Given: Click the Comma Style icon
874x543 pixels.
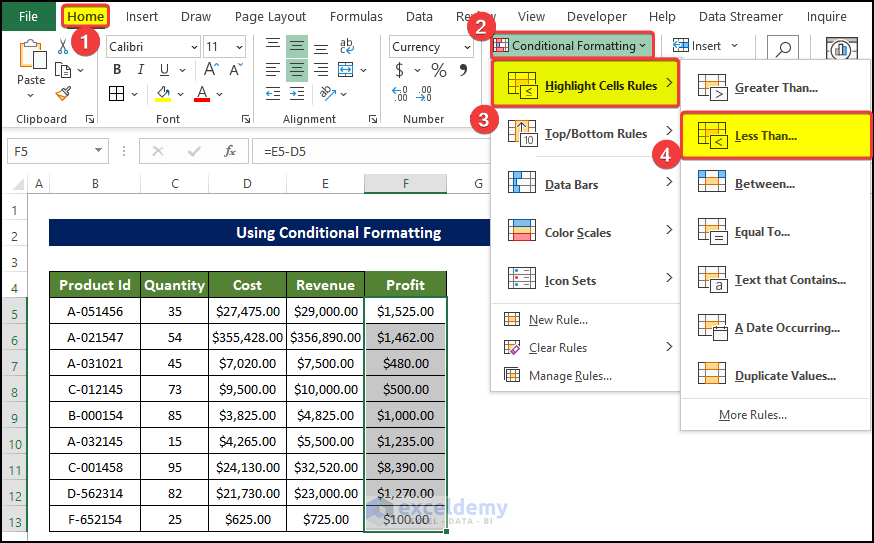Looking at the screenshot, I should pyautogui.click(x=463, y=70).
